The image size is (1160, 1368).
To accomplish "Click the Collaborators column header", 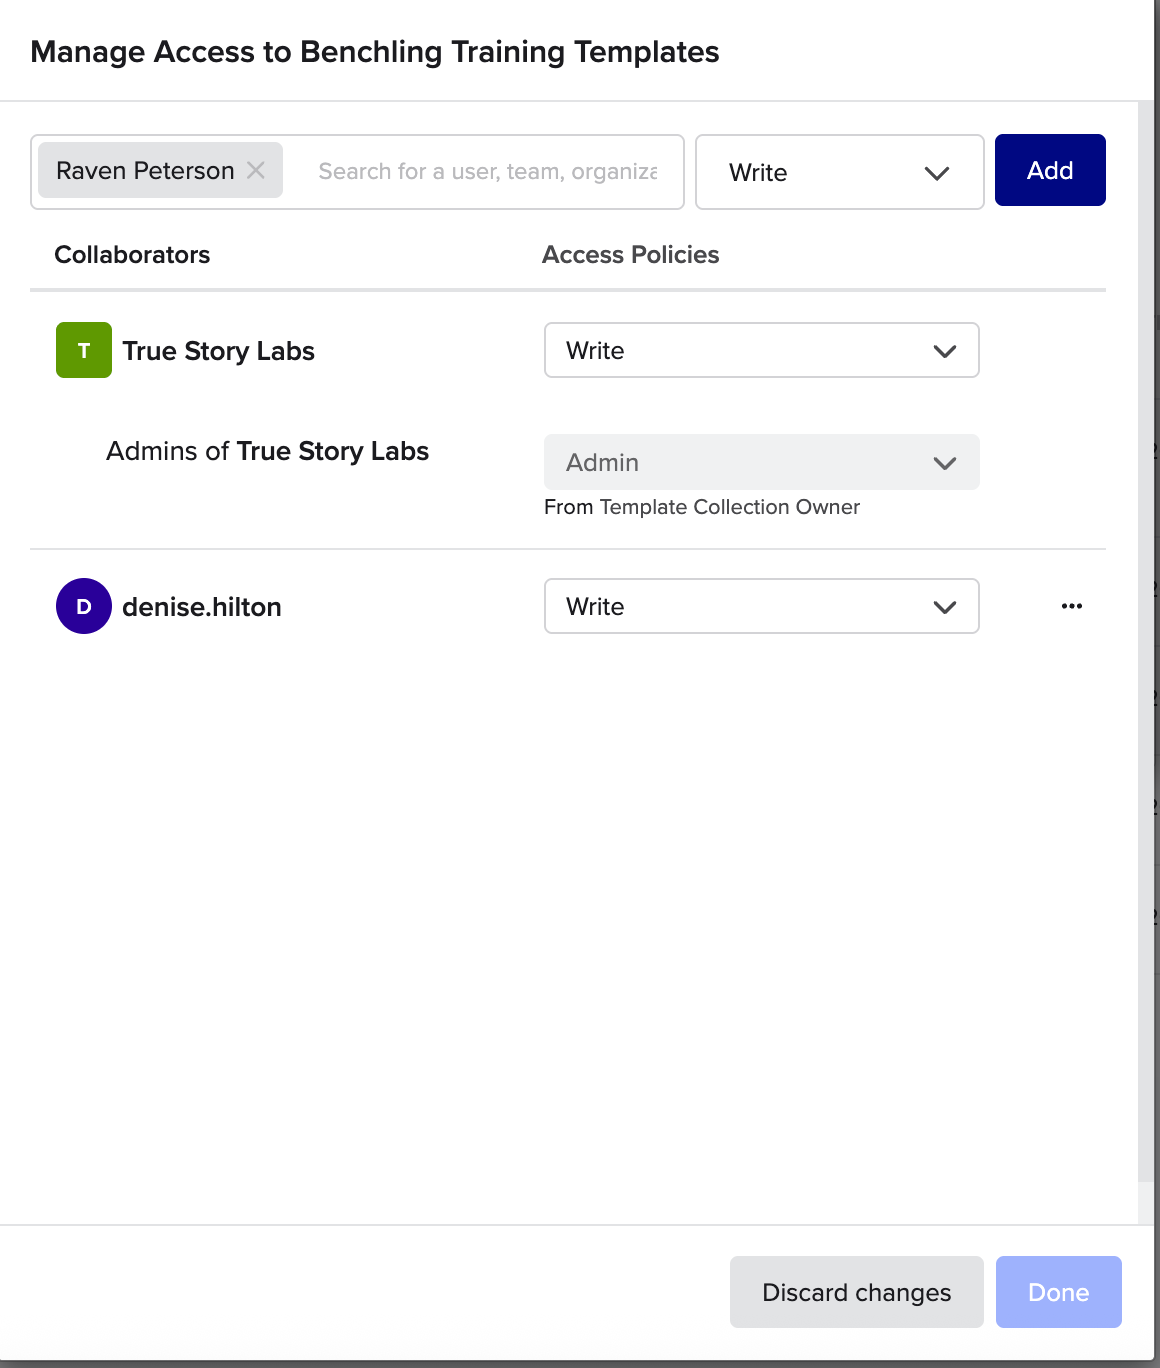I will (132, 255).
